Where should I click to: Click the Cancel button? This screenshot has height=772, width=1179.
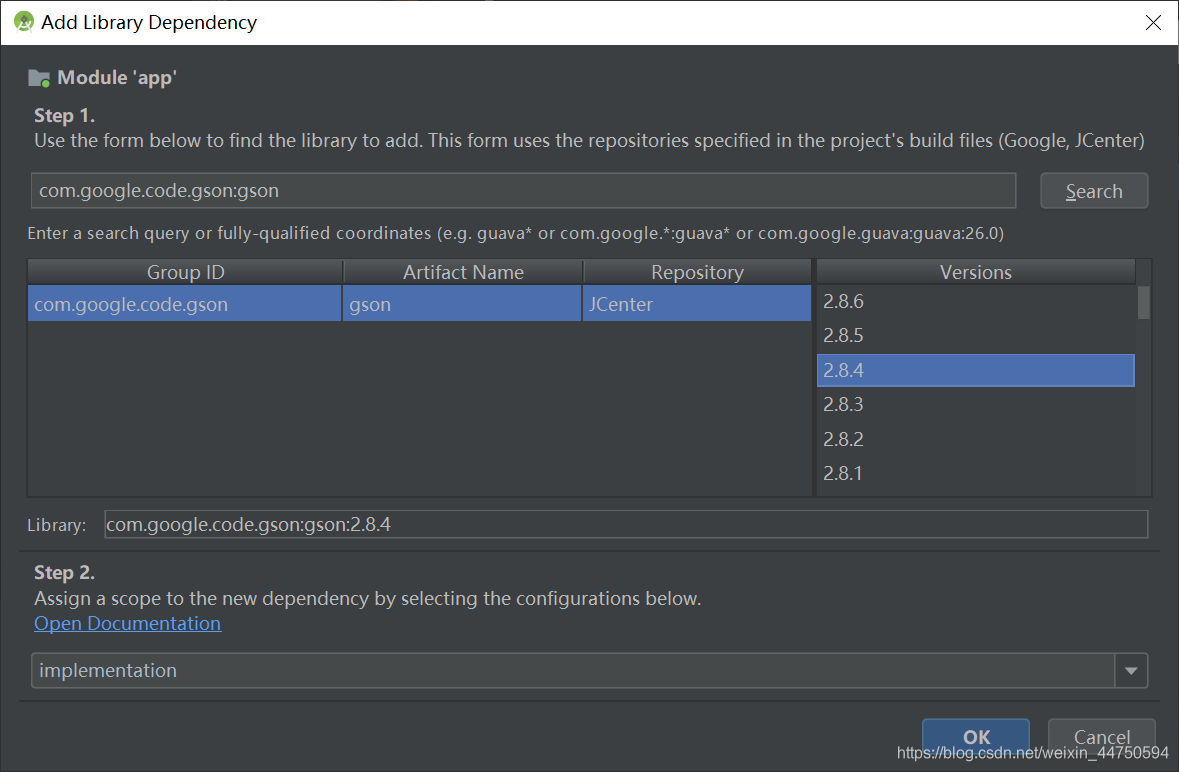[x=1102, y=737]
